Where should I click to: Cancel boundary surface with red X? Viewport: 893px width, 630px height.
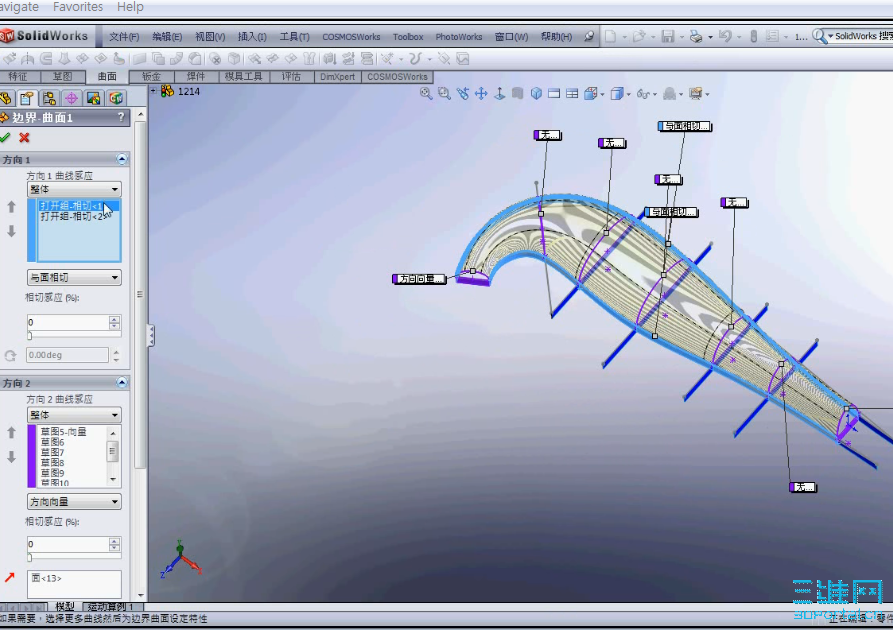coord(24,137)
